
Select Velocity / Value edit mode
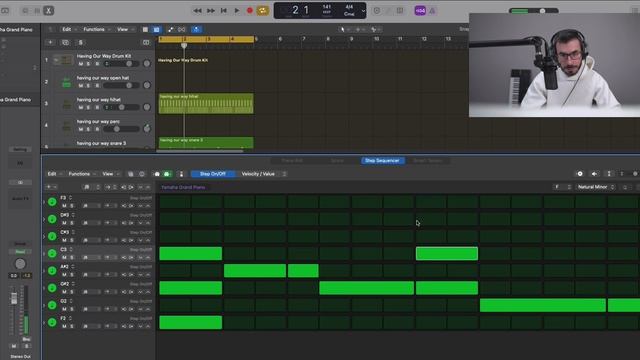coord(258,174)
